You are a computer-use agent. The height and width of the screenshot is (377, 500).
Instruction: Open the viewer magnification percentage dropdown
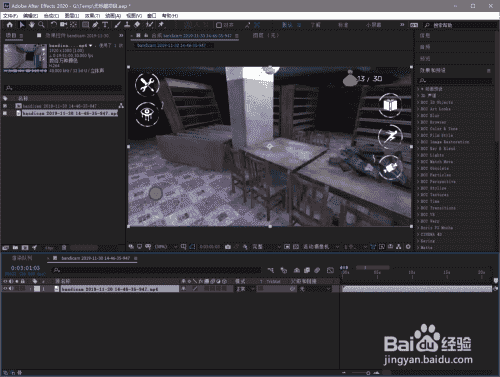[166, 247]
